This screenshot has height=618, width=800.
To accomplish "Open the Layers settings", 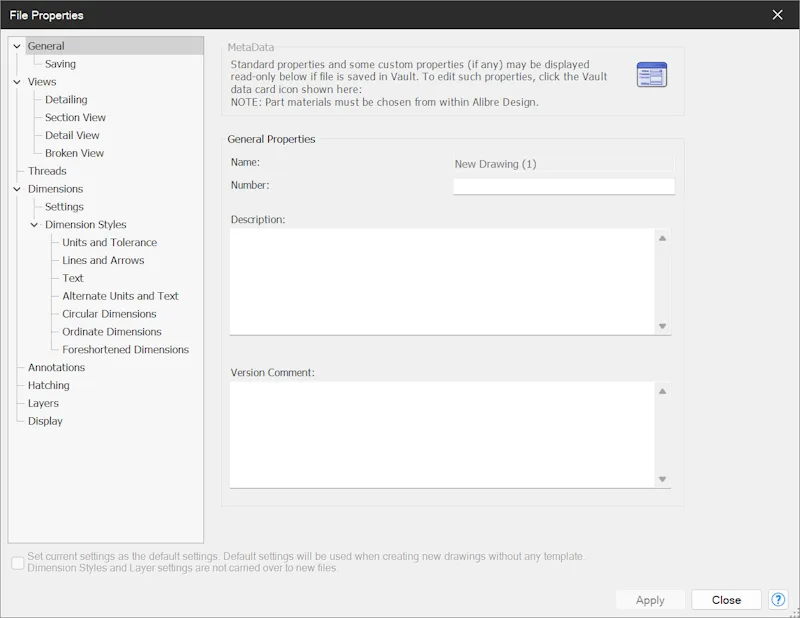I will (x=43, y=403).
